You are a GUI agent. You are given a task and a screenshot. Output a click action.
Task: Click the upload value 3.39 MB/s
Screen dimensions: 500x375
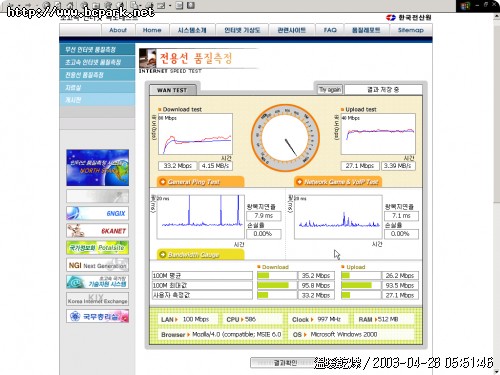[x=398, y=166]
